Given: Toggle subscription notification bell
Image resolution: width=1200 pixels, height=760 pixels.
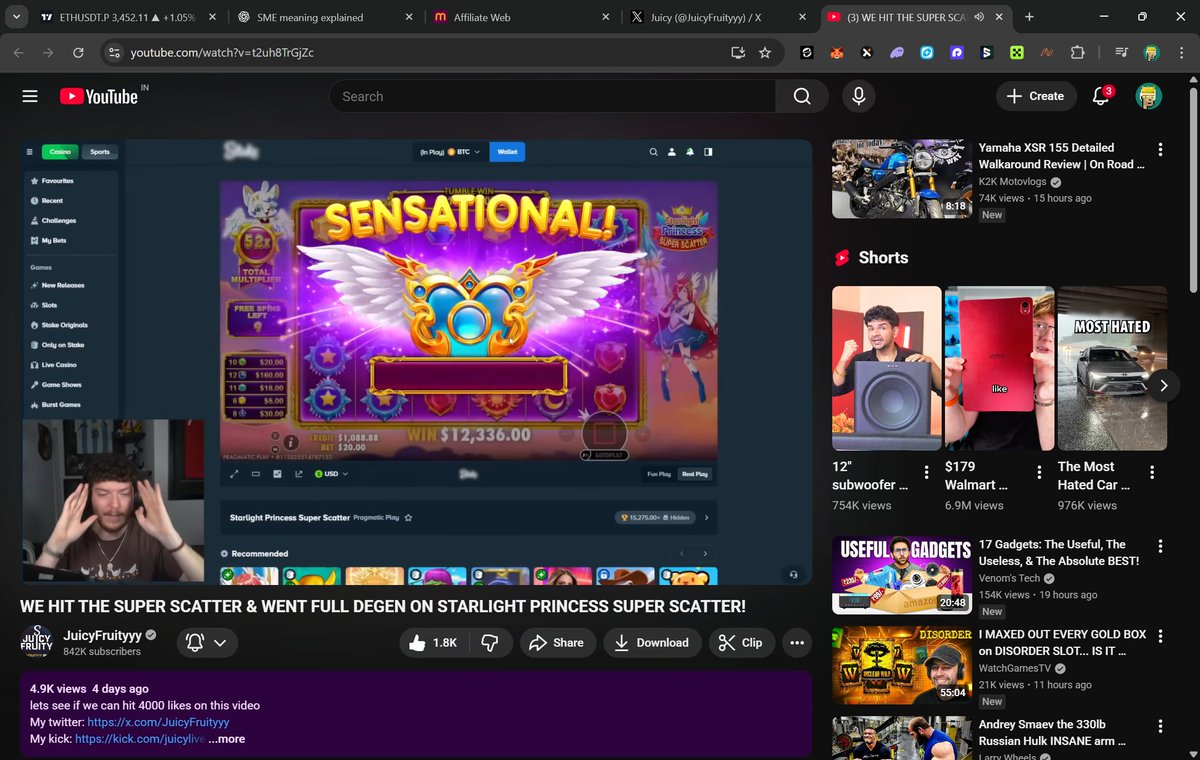Looking at the screenshot, I should tap(195, 643).
